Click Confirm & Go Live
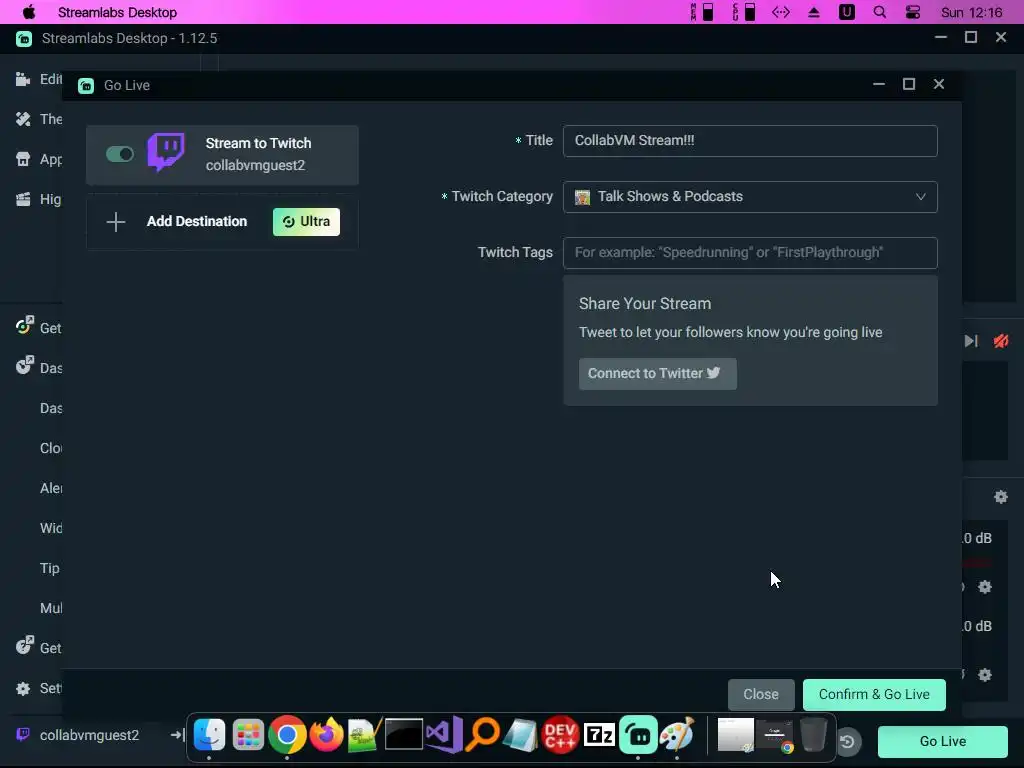This screenshot has width=1024, height=768. (874, 694)
